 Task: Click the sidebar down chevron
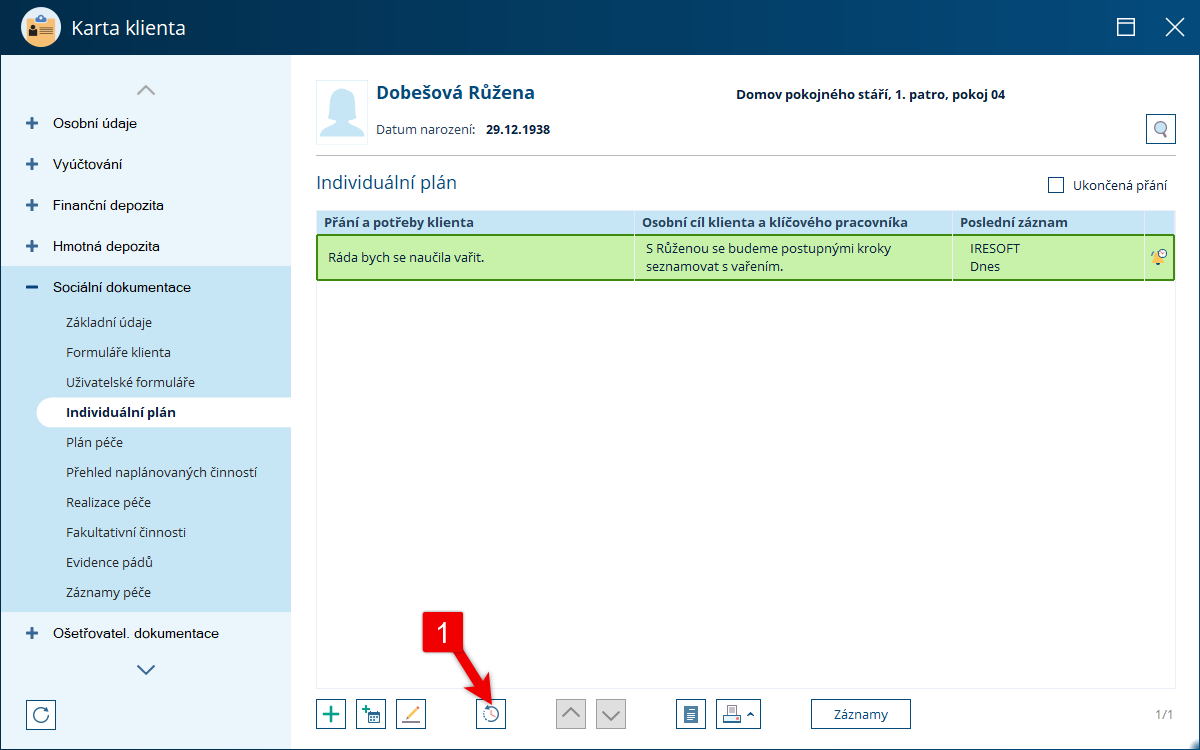[146, 669]
